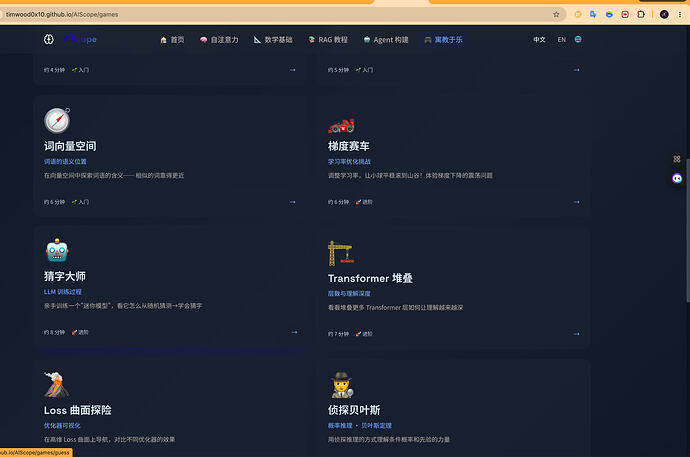The height and width of the screenshot is (457, 690).
Task: Click the 猜字大师 description about 迷你模型
Action: pyautogui.click(x=123, y=306)
